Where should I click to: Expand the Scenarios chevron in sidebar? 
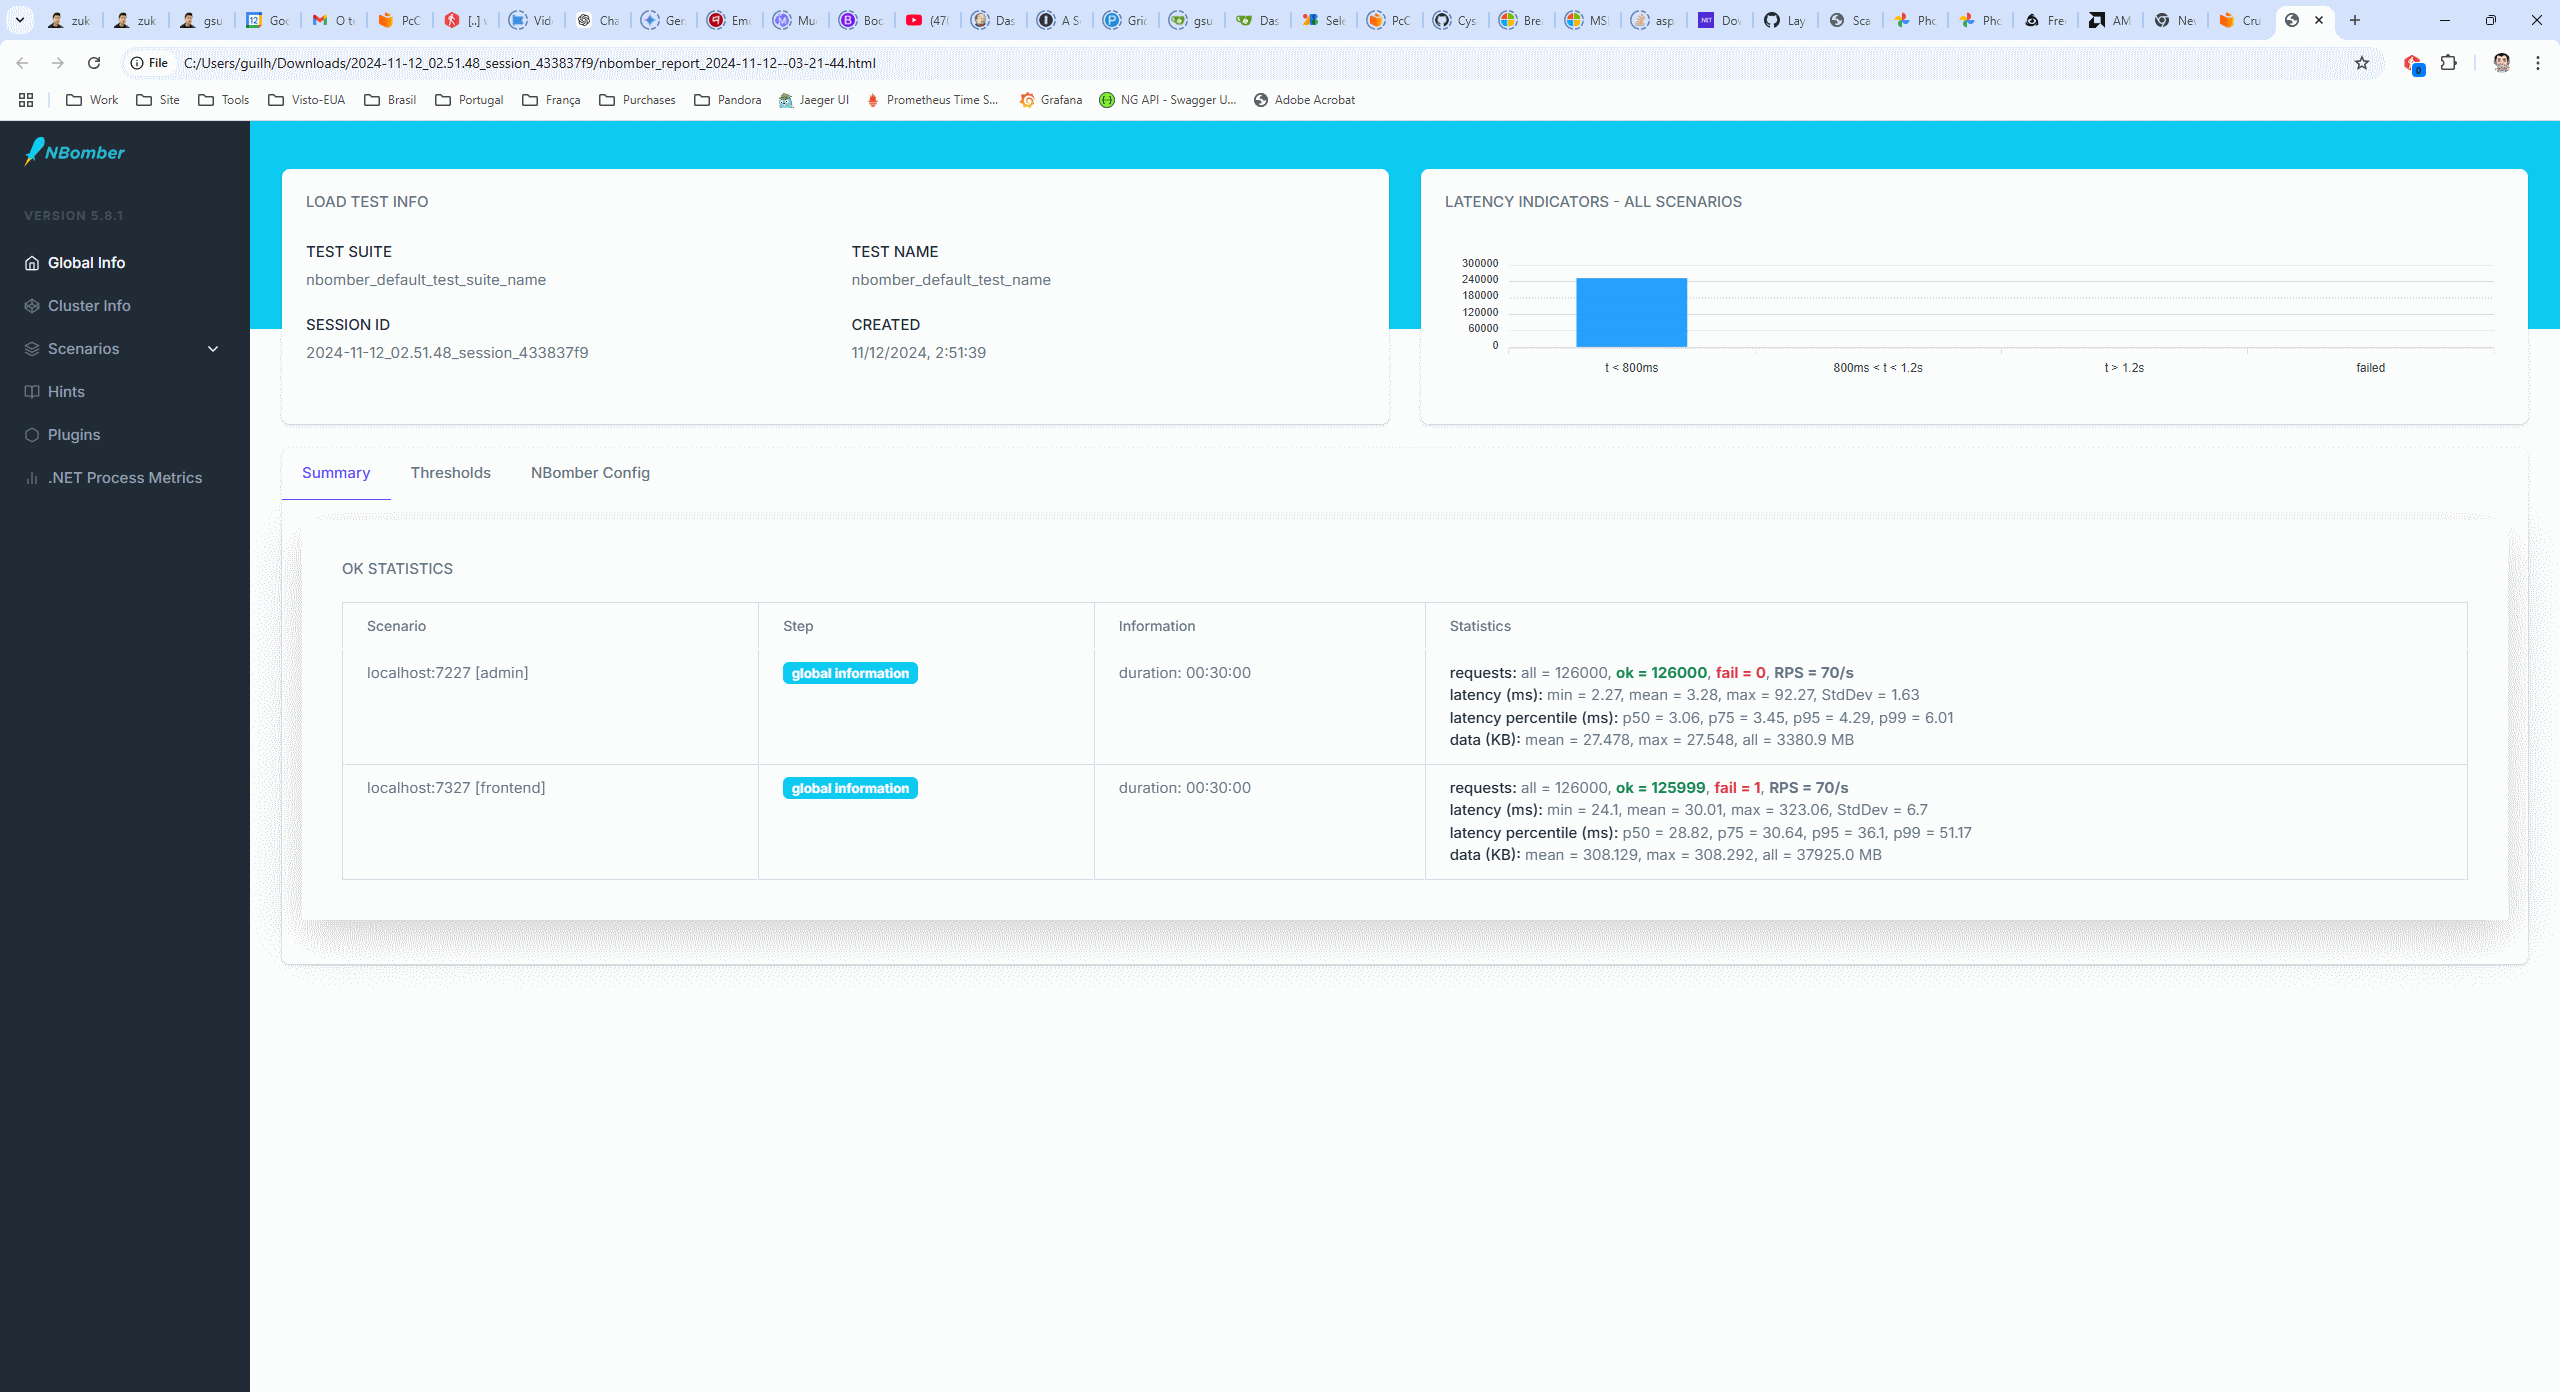(213, 349)
